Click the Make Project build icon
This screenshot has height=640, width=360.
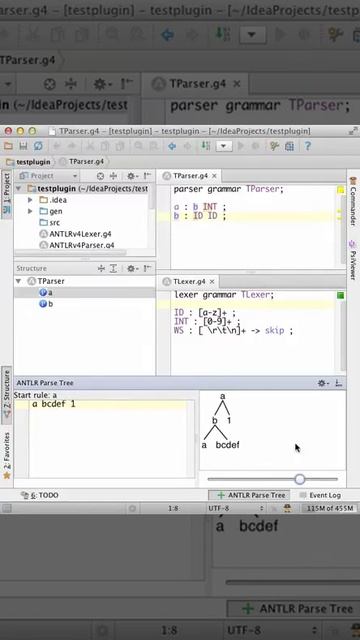point(206,146)
